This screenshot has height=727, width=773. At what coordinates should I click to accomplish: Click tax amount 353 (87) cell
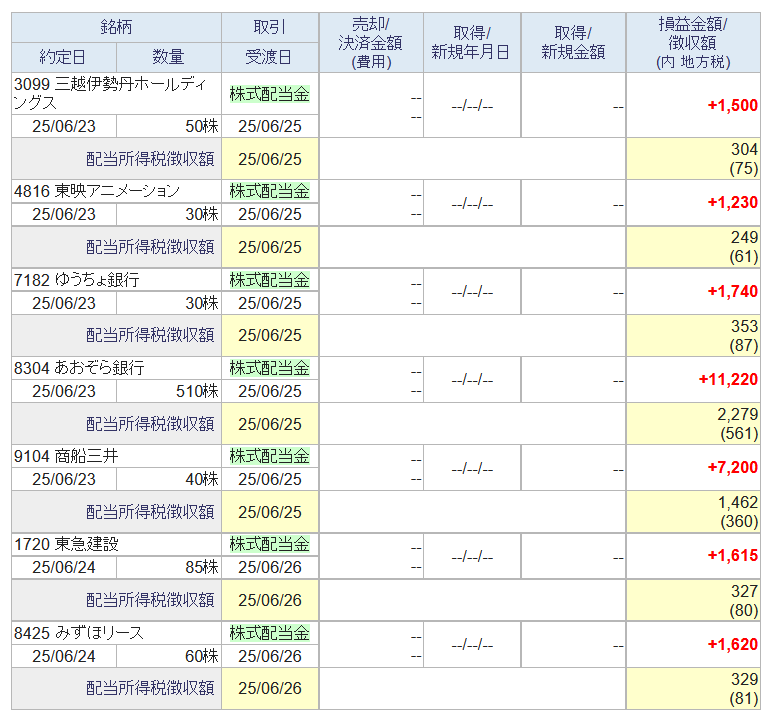[x=693, y=336]
